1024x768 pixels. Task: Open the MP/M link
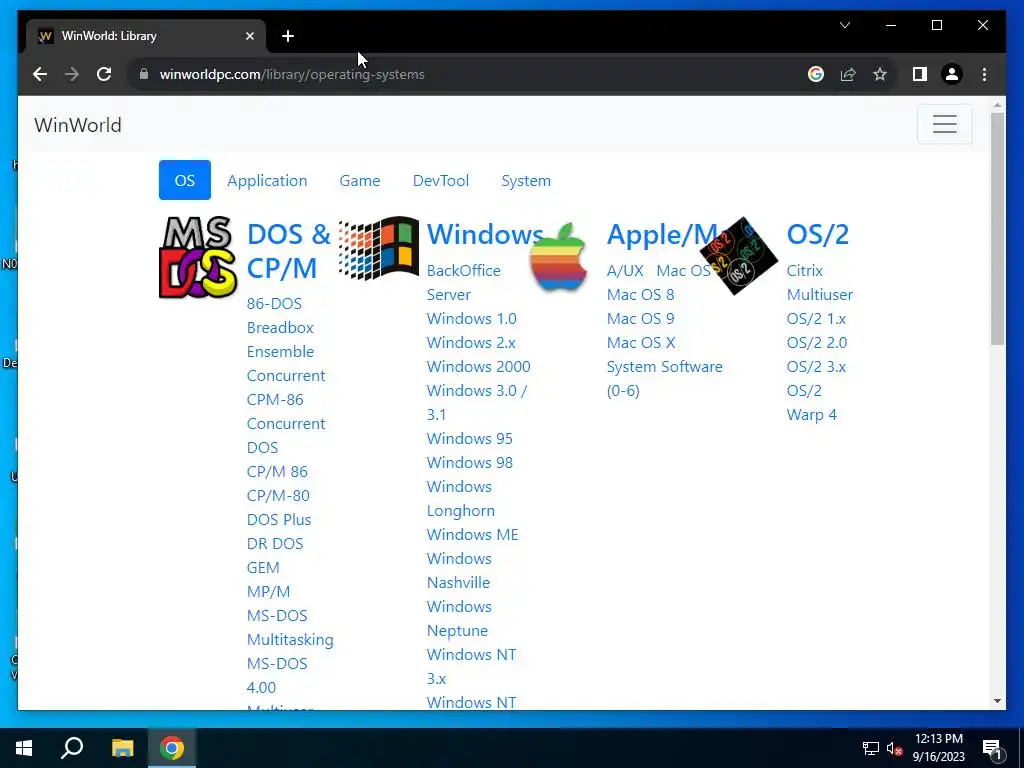coord(268,592)
